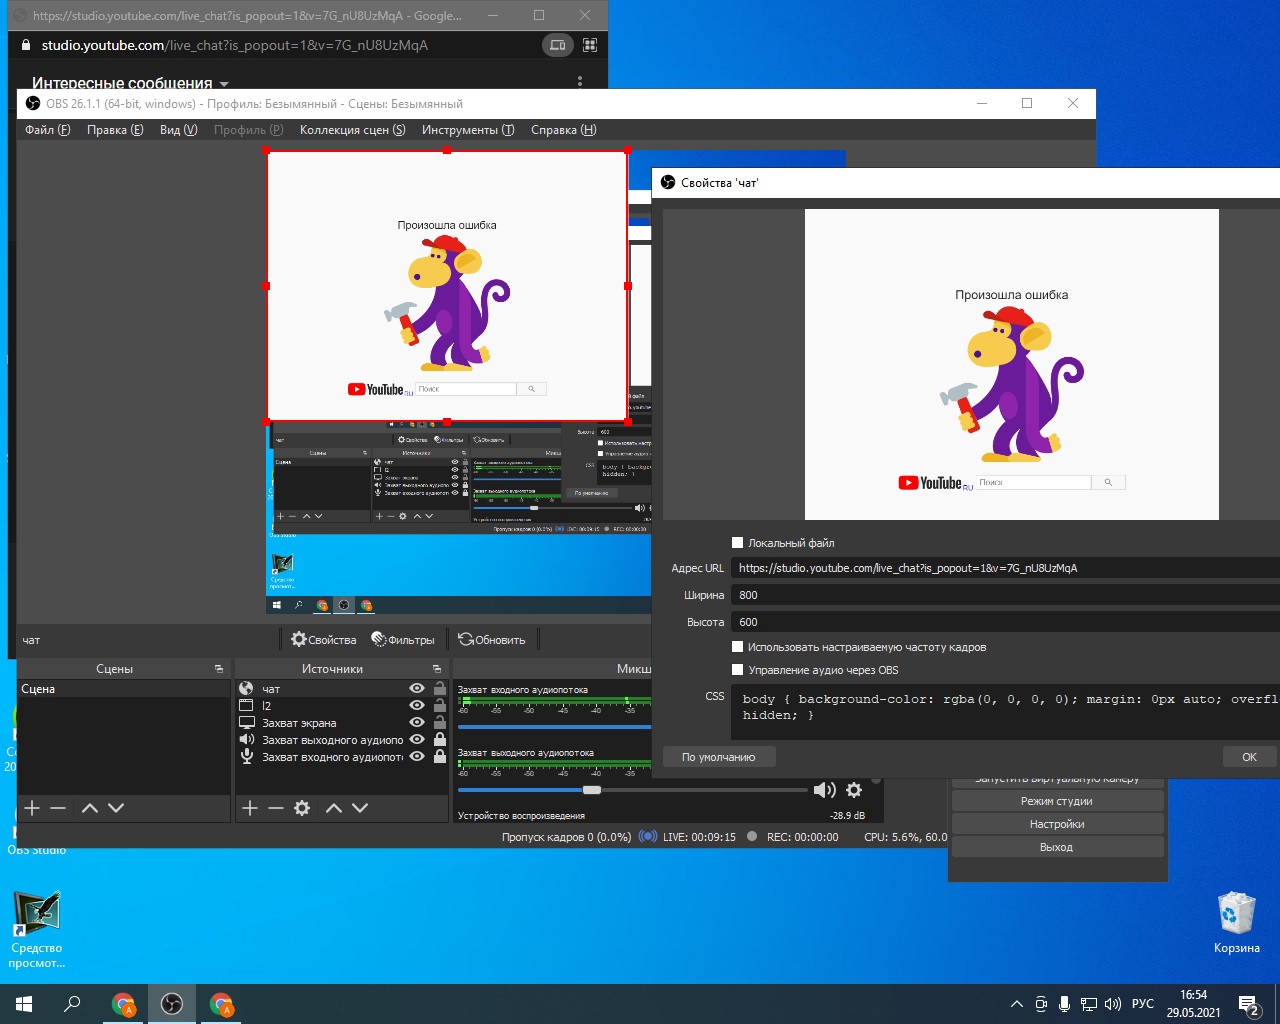This screenshot has height=1024, width=1280.
Task: Open the Файл menu
Action: click(47, 130)
